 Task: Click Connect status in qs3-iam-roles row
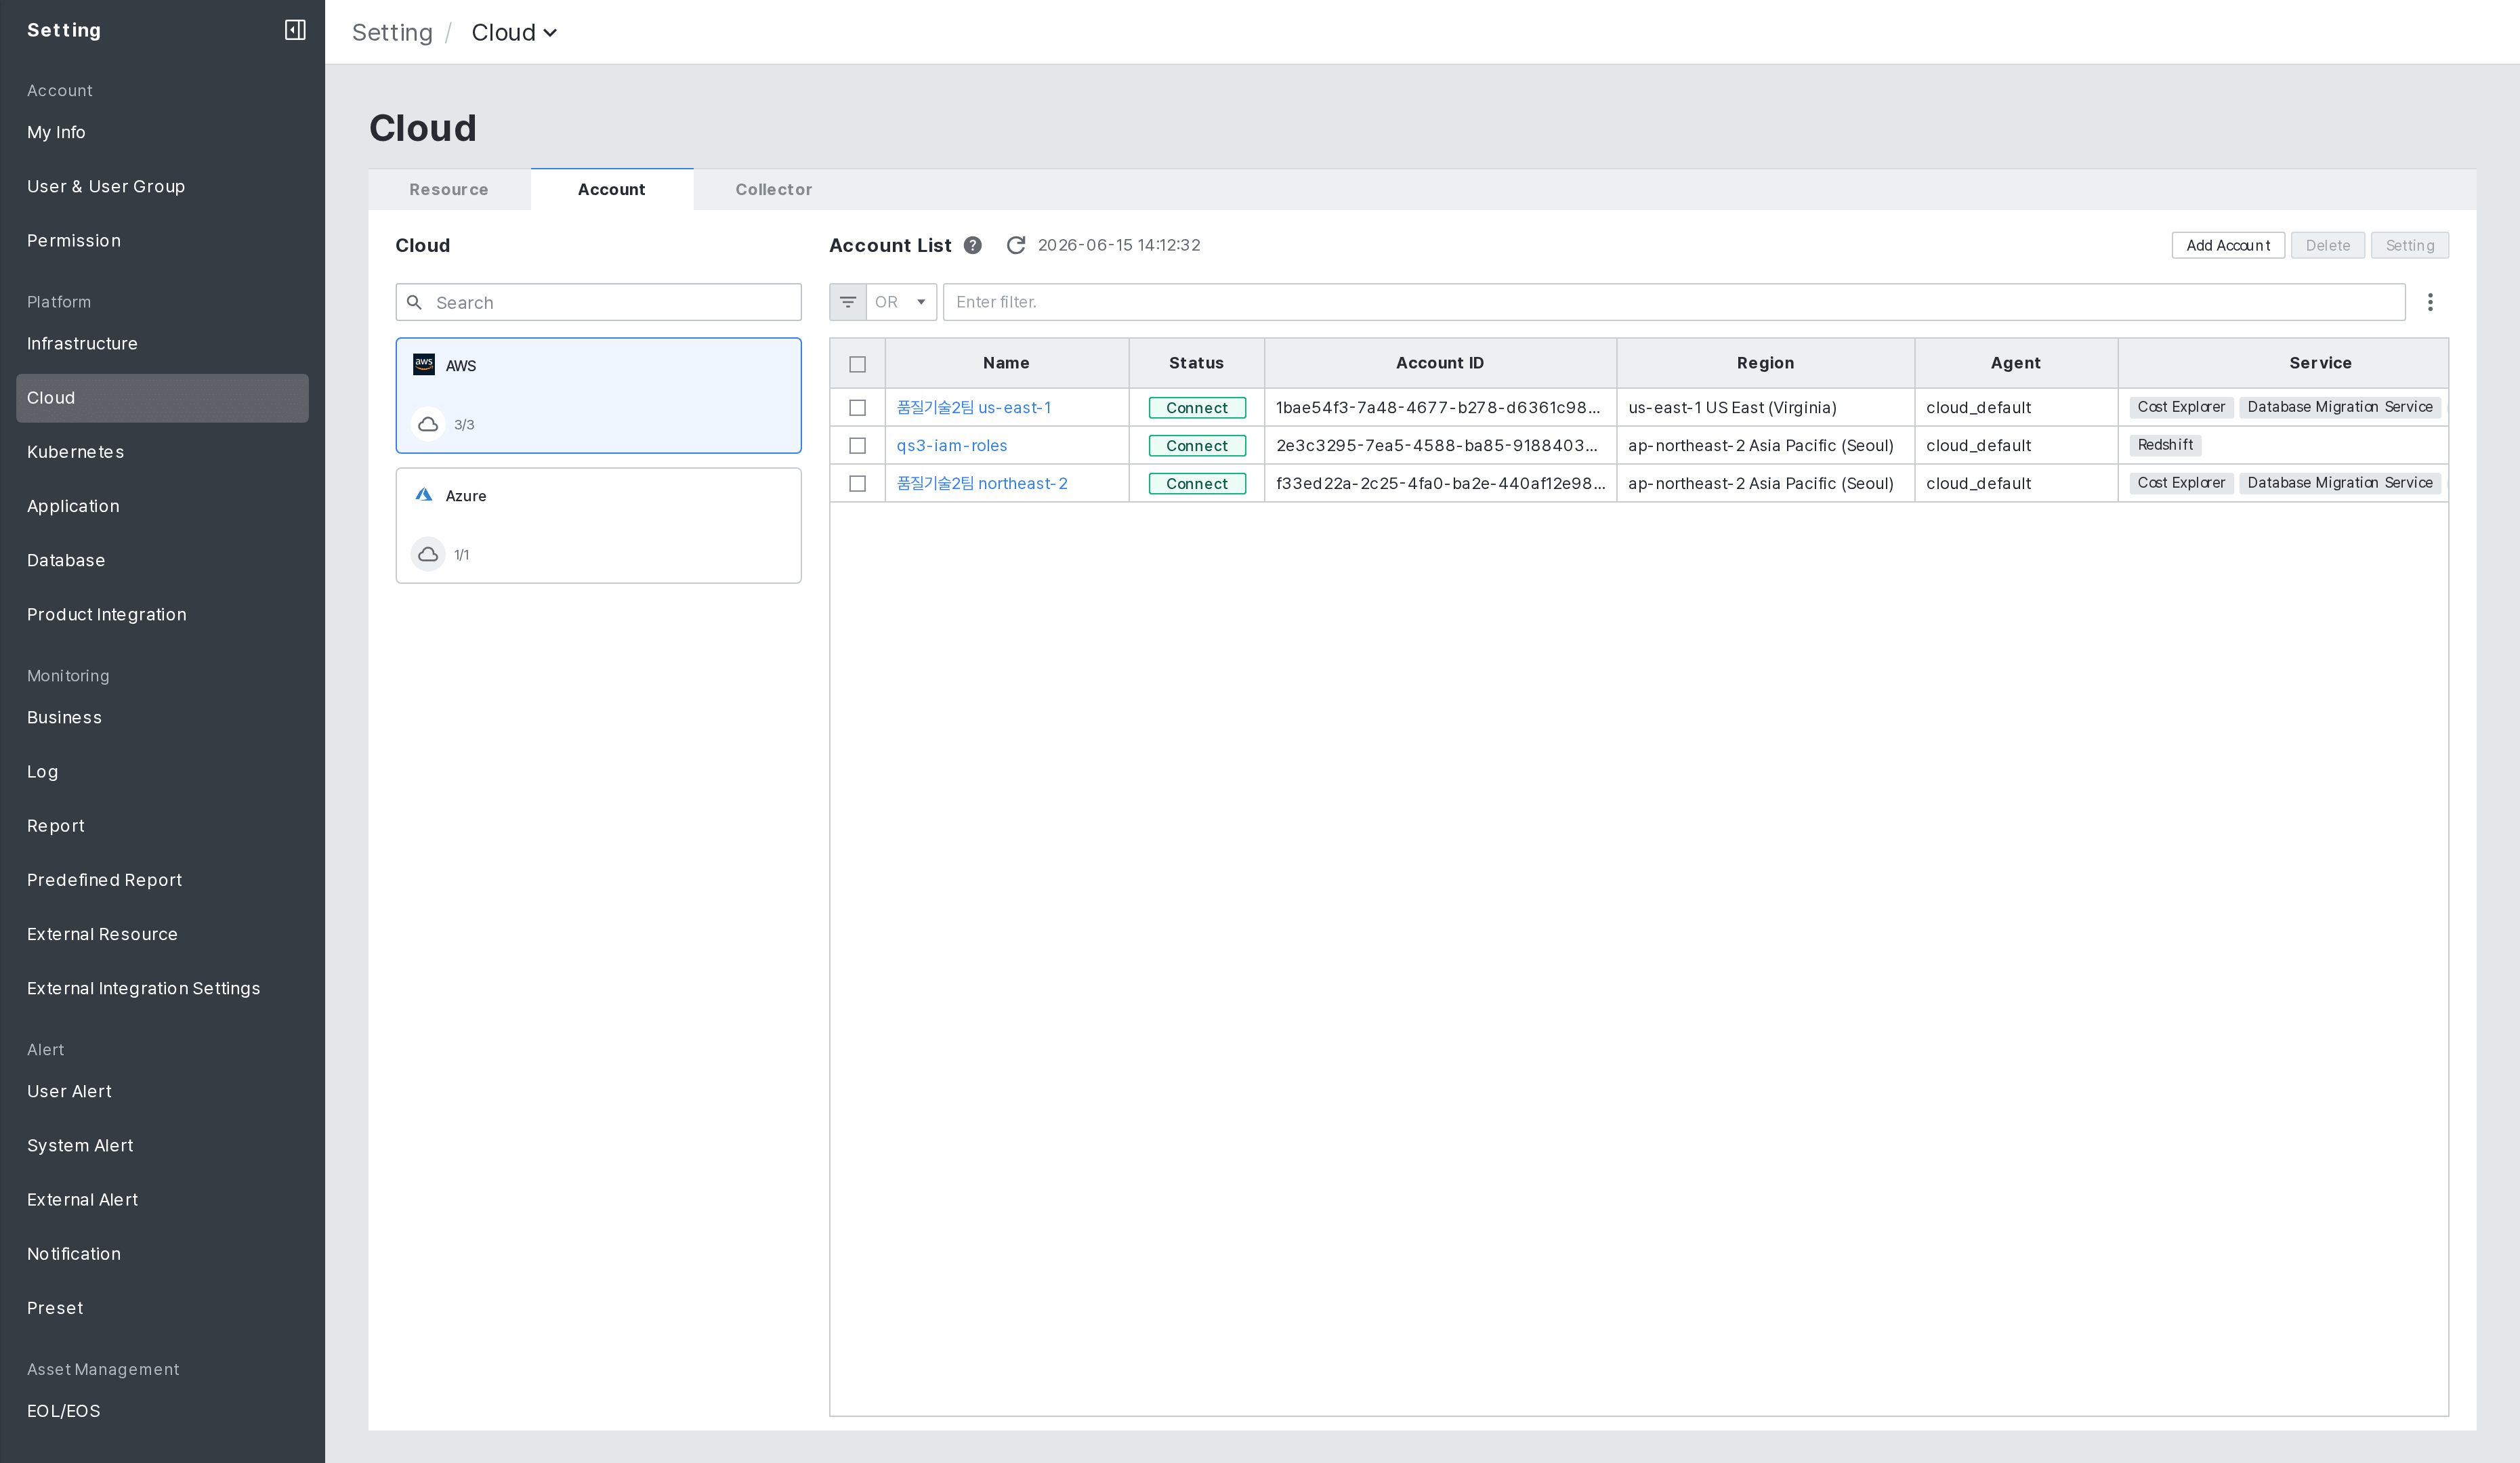(x=1197, y=446)
